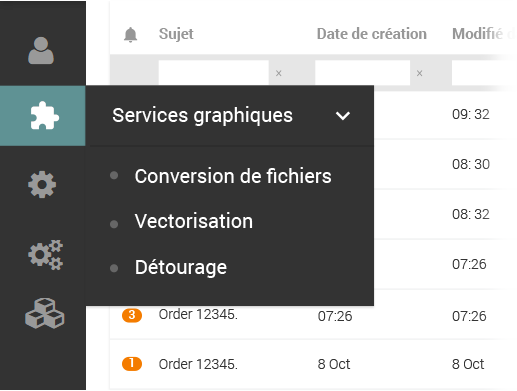517x391 pixels.
Task: Focus the Date de création filter field
Action: [x=363, y=73]
